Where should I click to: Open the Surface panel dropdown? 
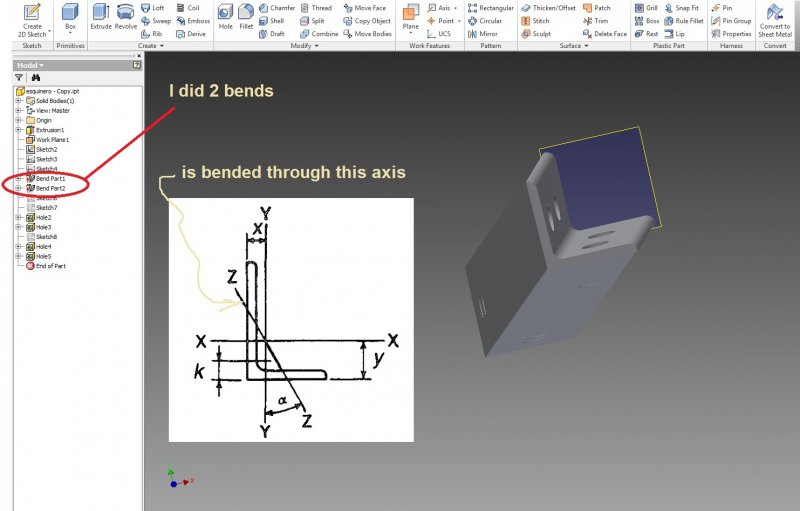pos(574,45)
